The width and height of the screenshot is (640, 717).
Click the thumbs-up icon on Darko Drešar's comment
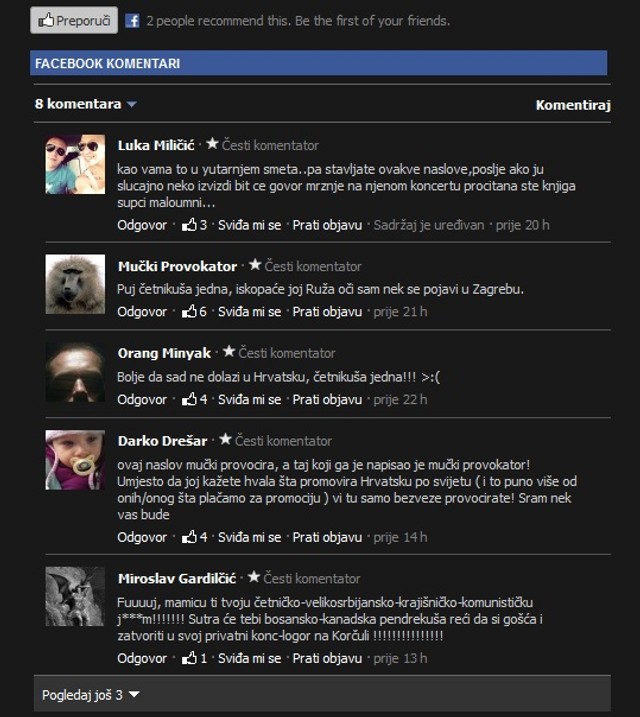point(189,536)
